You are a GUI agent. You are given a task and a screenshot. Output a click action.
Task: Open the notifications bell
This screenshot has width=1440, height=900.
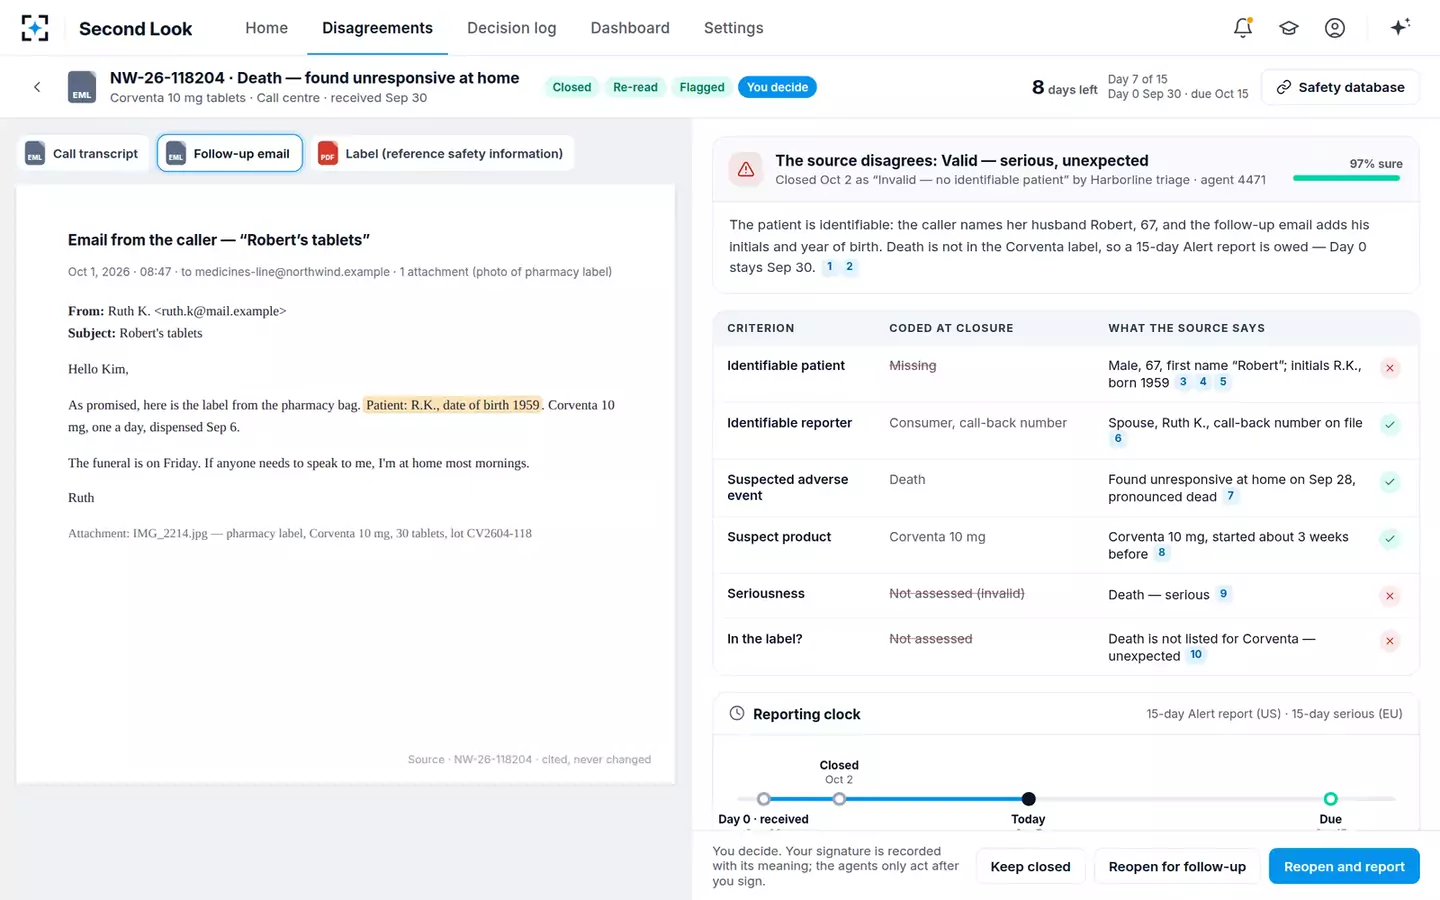pyautogui.click(x=1243, y=28)
